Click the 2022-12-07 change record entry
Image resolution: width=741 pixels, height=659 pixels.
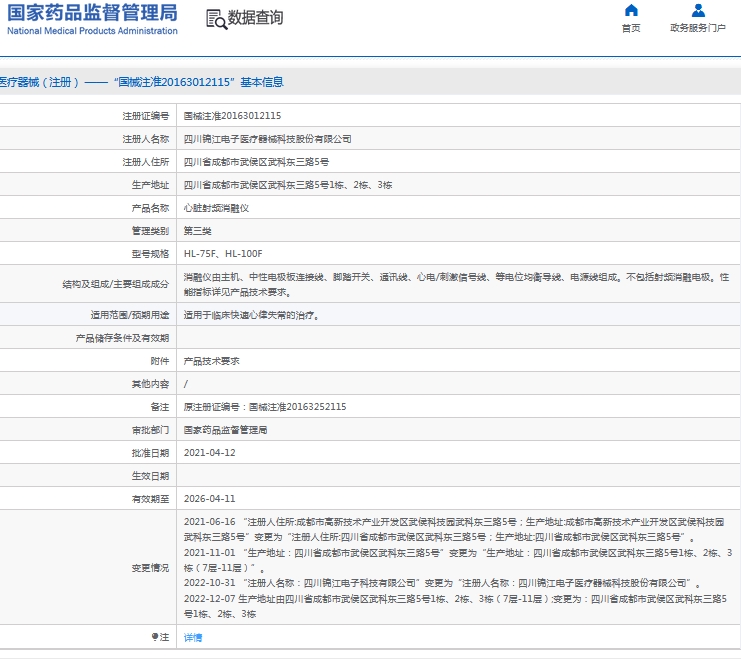pyautogui.click(x=455, y=607)
